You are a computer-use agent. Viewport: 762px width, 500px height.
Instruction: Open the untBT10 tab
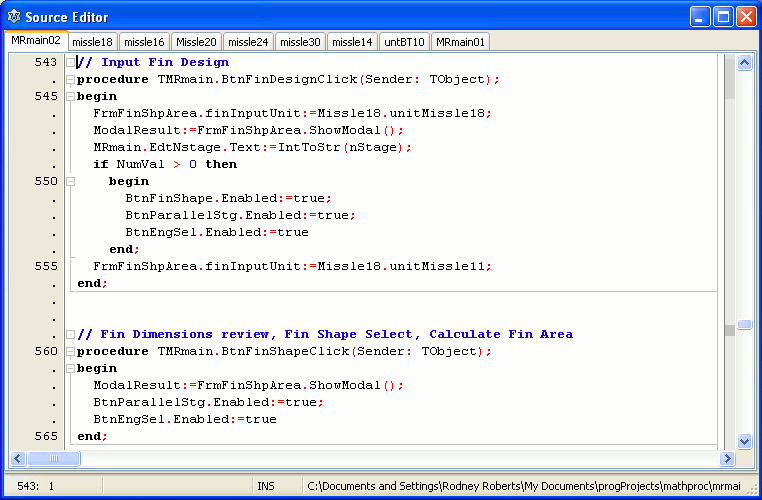pos(404,41)
